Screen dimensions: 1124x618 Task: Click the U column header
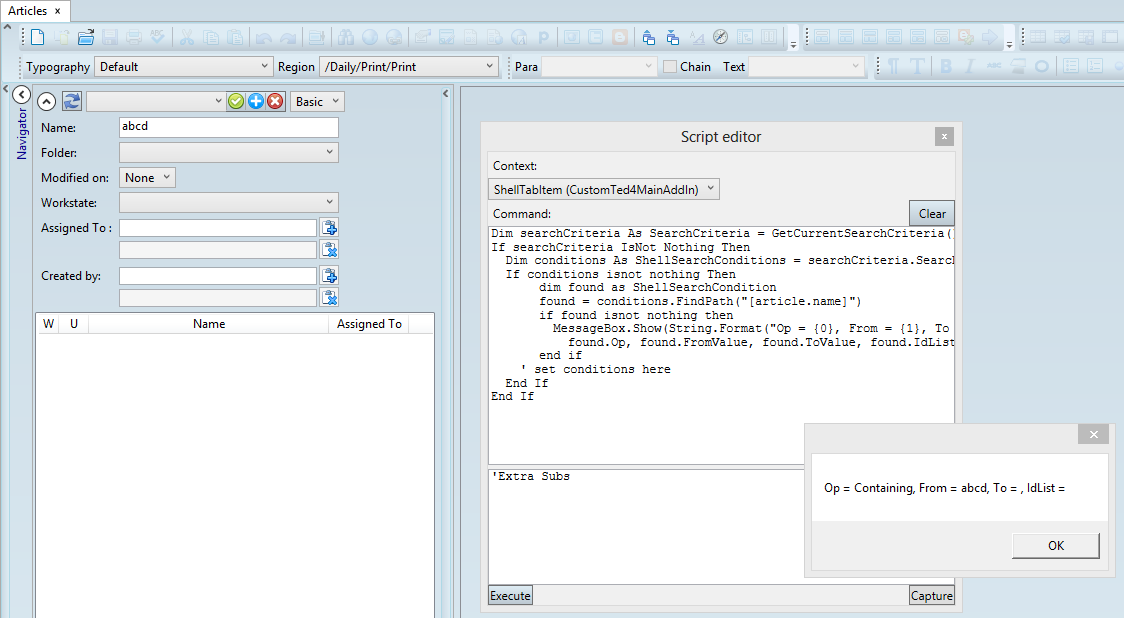74,324
